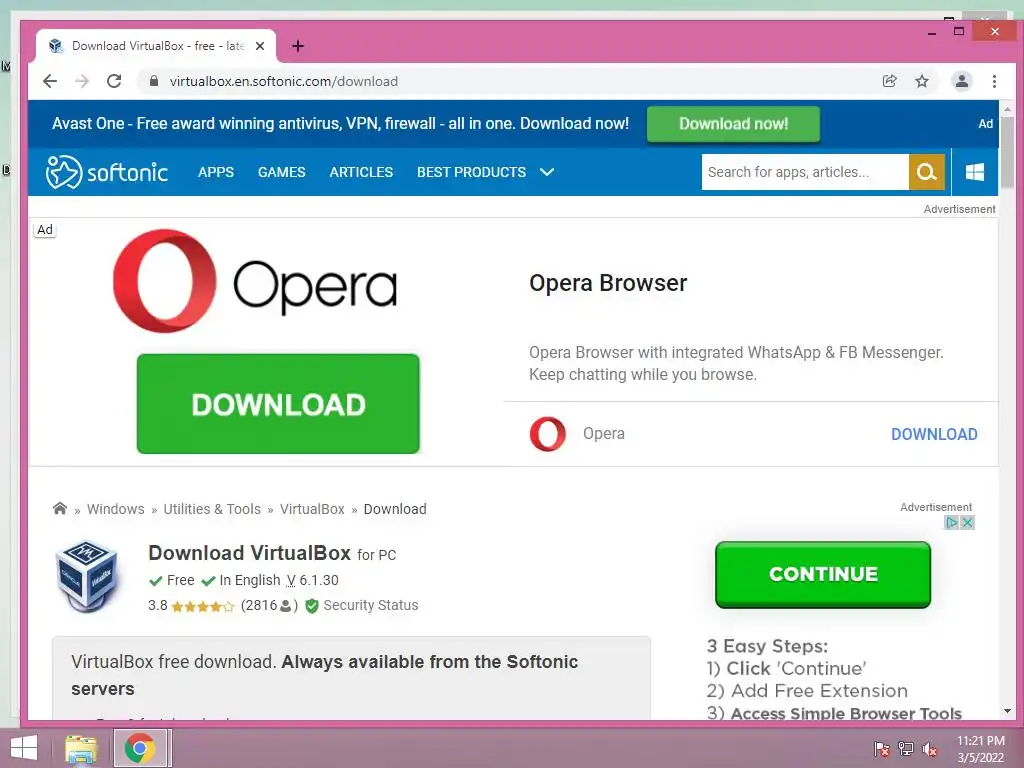Click the muted volume tray icon
The image size is (1024, 768).
pos(930,748)
